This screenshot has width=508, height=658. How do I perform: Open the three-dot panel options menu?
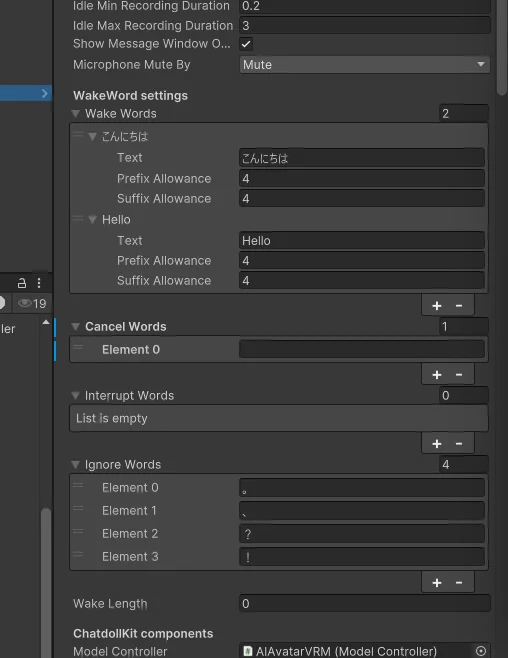click(x=39, y=283)
